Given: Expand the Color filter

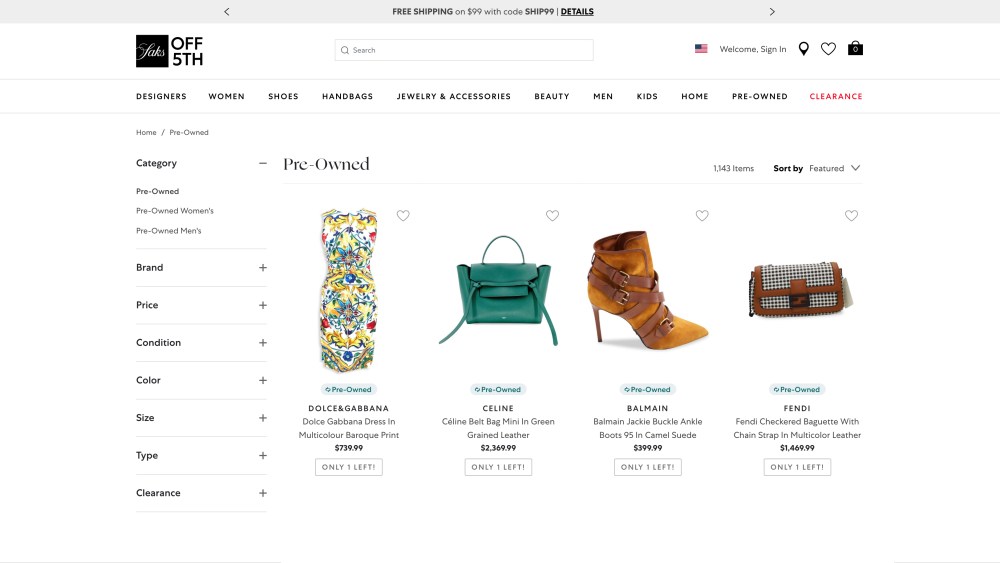Looking at the screenshot, I should point(262,381).
